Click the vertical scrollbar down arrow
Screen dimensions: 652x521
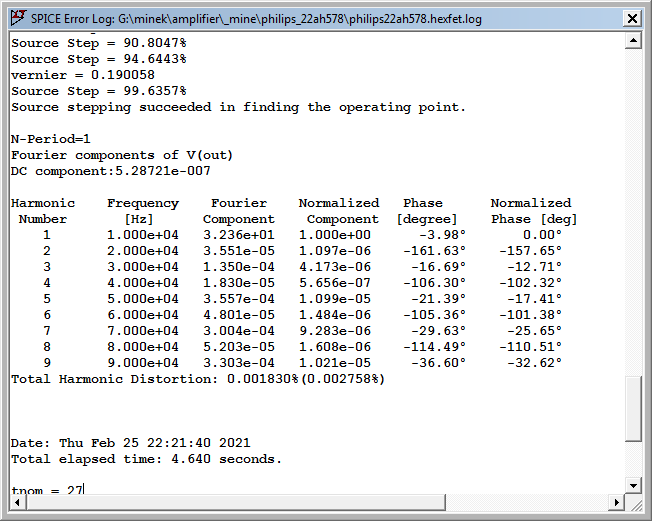click(x=633, y=485)
